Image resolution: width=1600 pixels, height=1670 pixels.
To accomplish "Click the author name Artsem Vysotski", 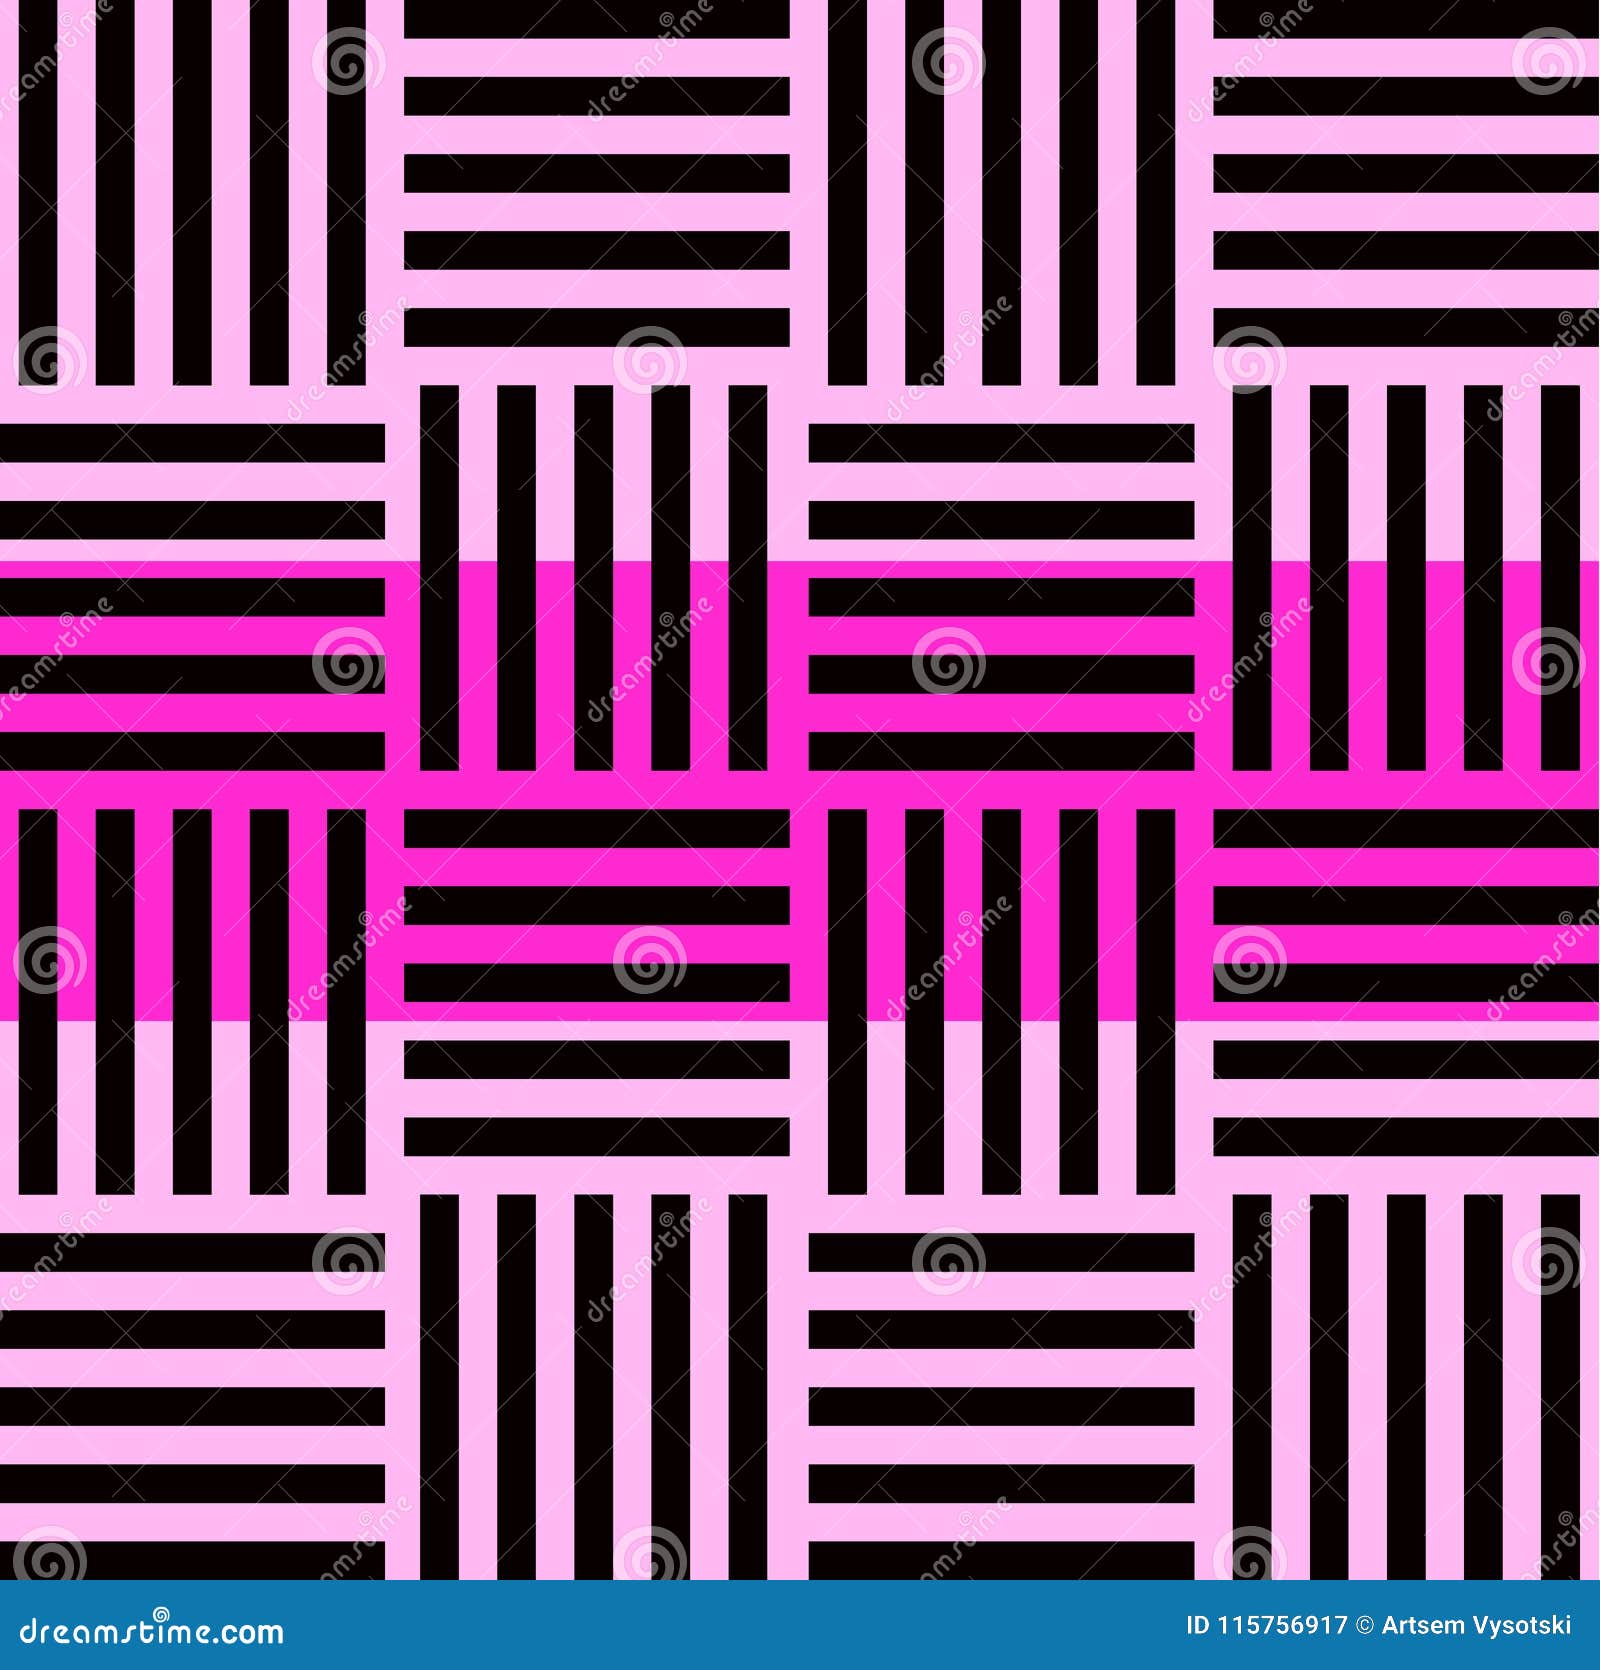I will tap(1477, 1626).
